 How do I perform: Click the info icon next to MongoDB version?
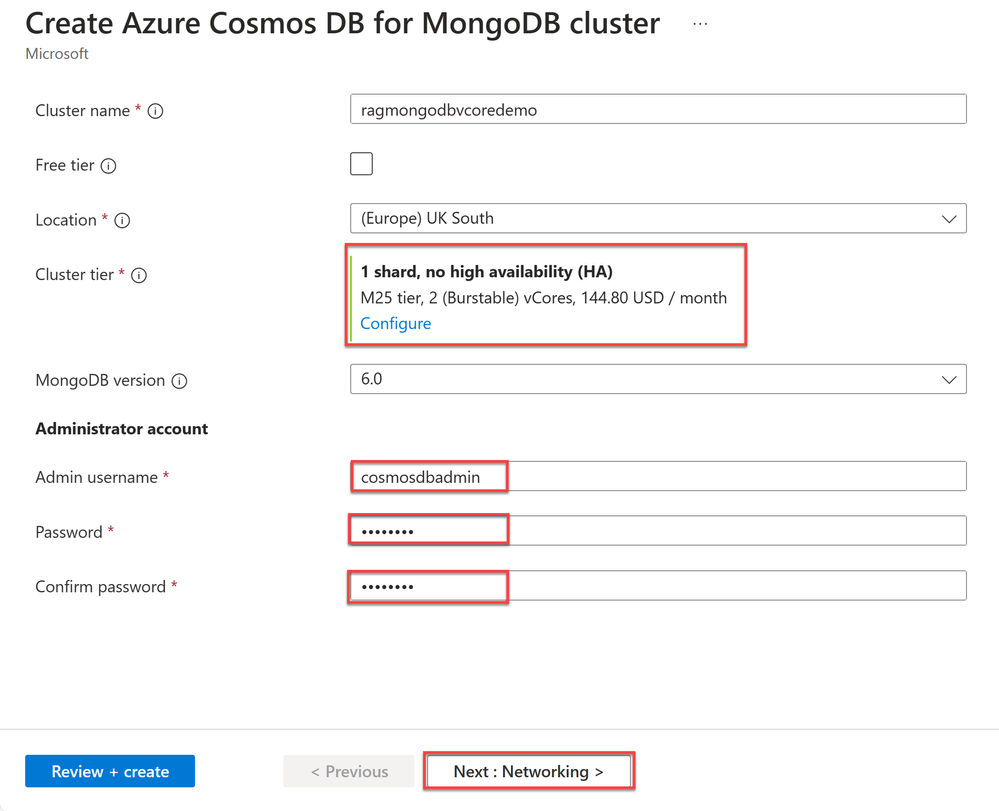coord(180,381)
